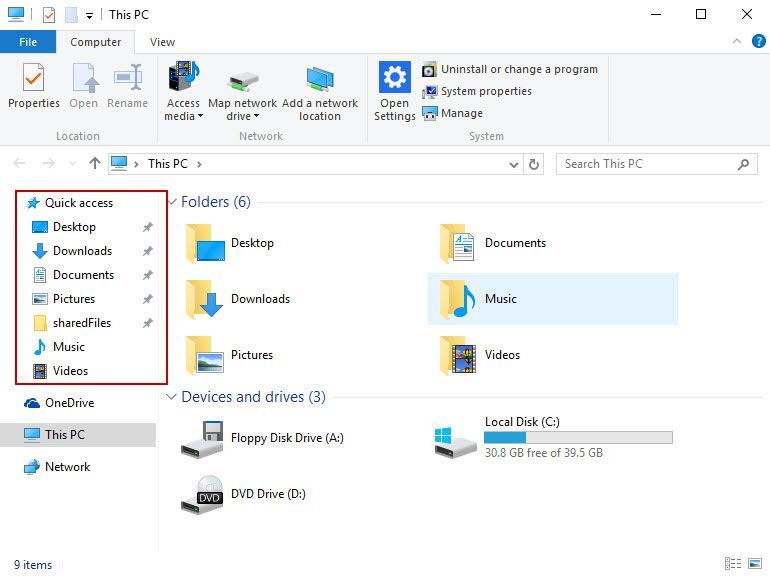
Task: Switch to details view in status bar
Action: click(733, 564)
